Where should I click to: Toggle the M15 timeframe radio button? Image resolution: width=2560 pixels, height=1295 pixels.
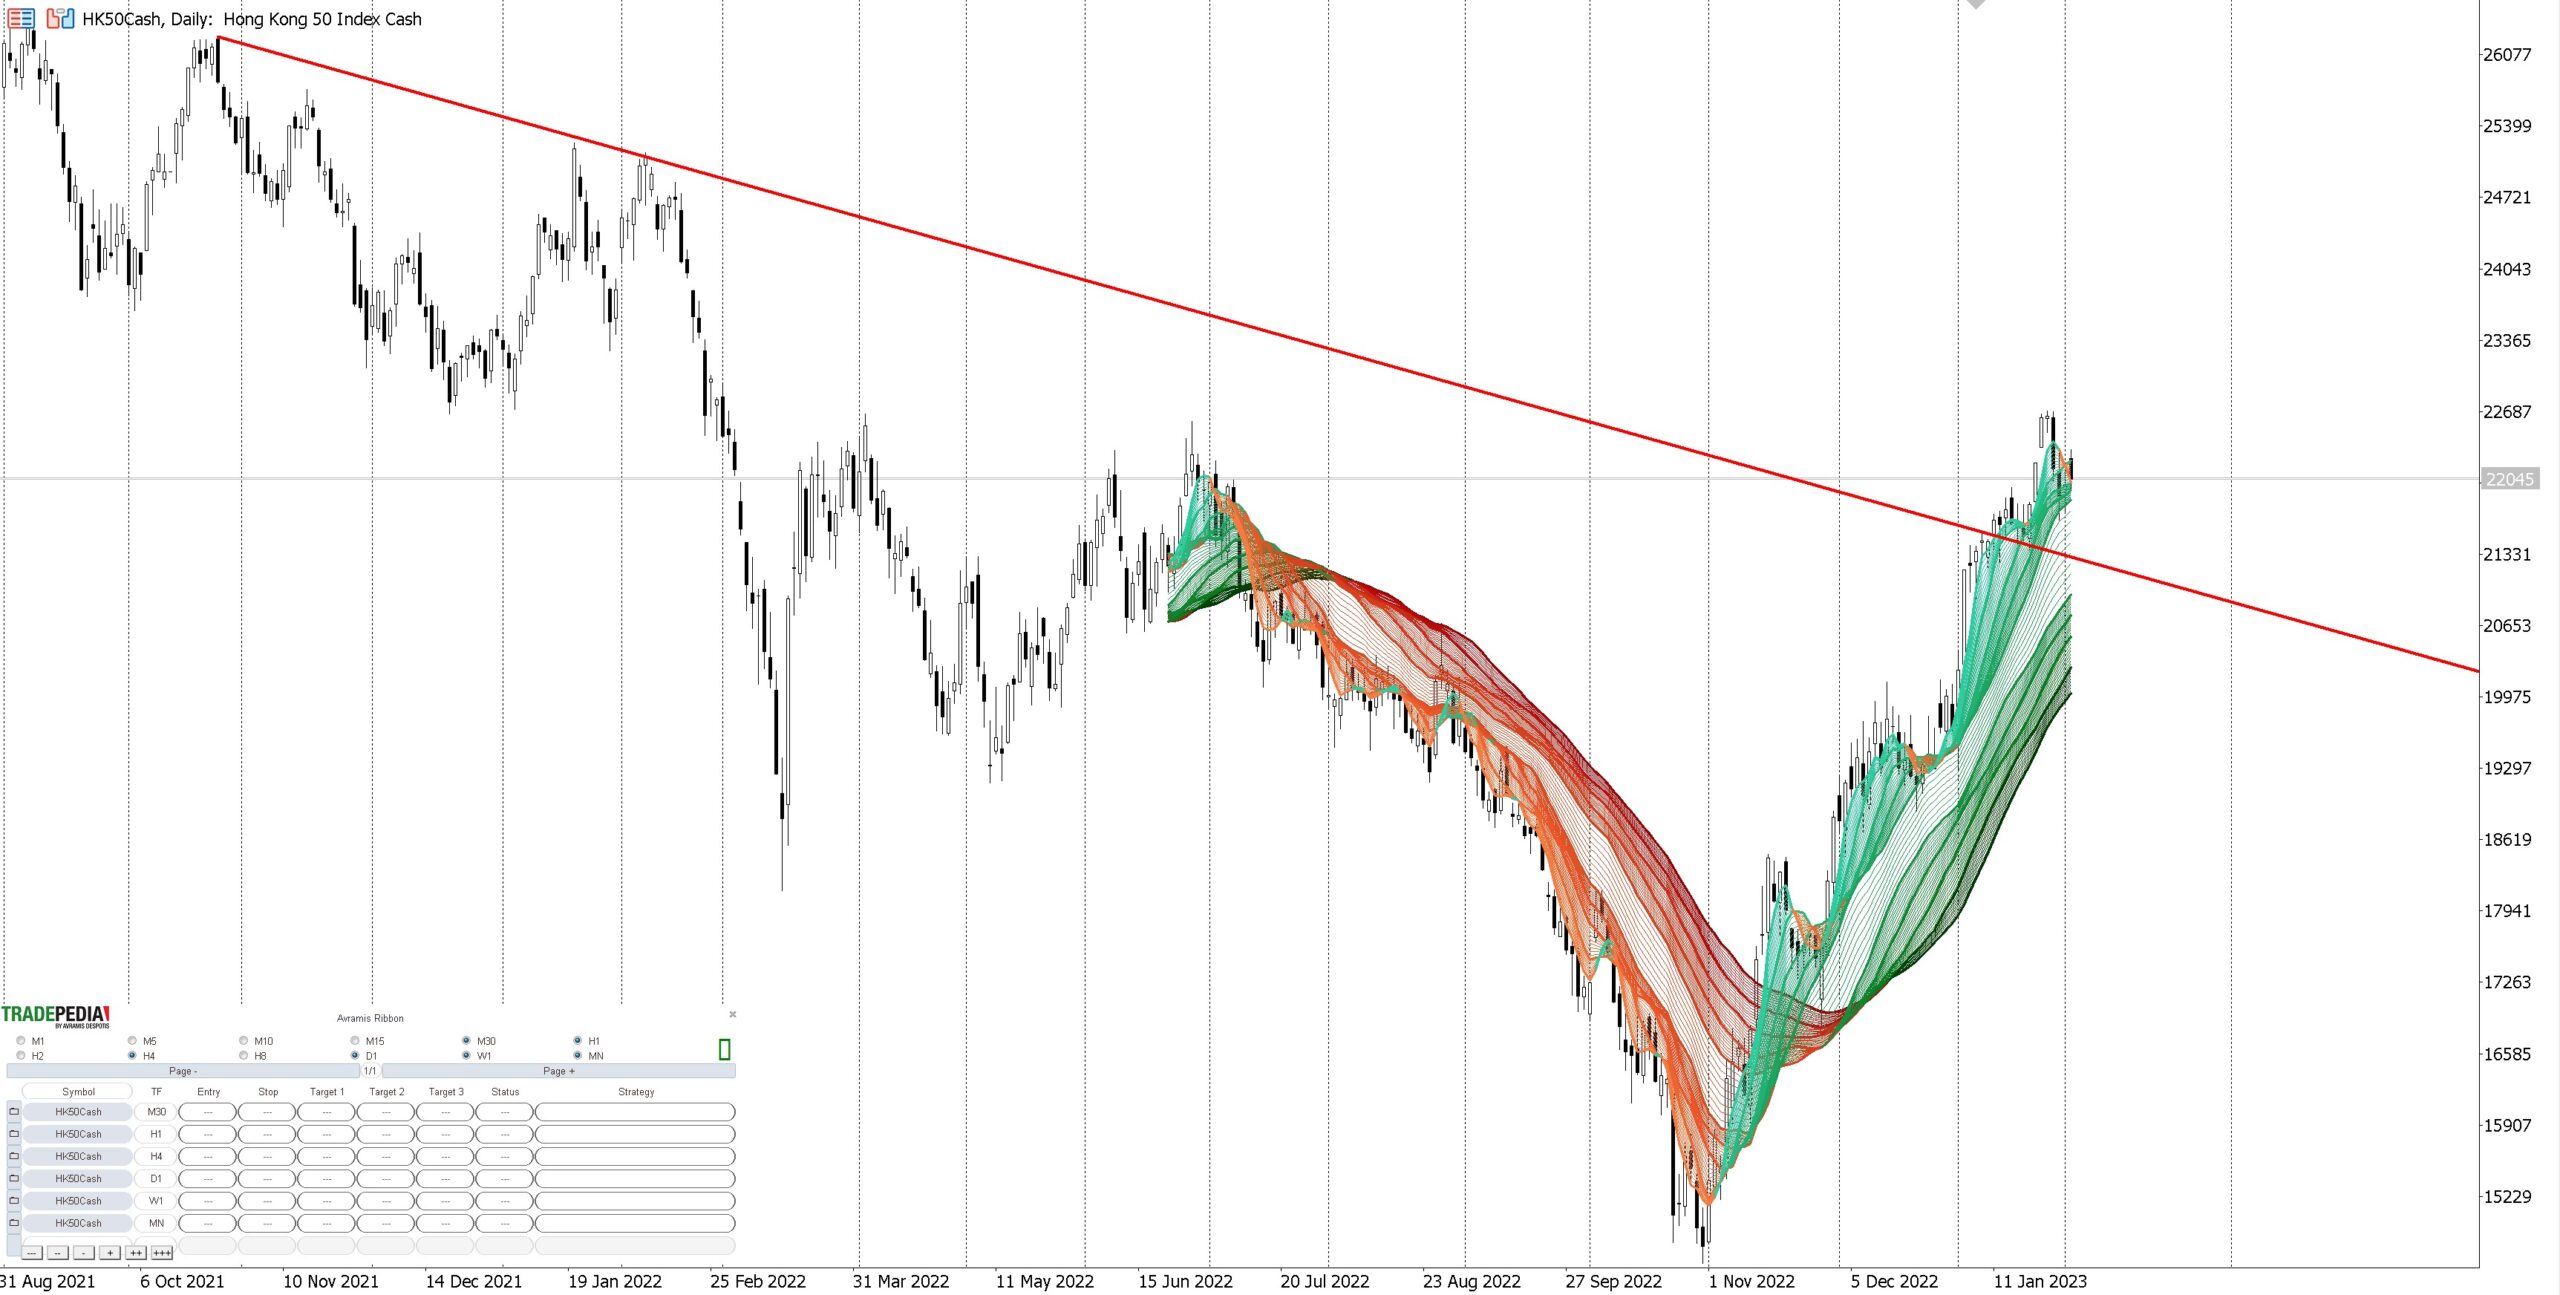click(355, 1040)
